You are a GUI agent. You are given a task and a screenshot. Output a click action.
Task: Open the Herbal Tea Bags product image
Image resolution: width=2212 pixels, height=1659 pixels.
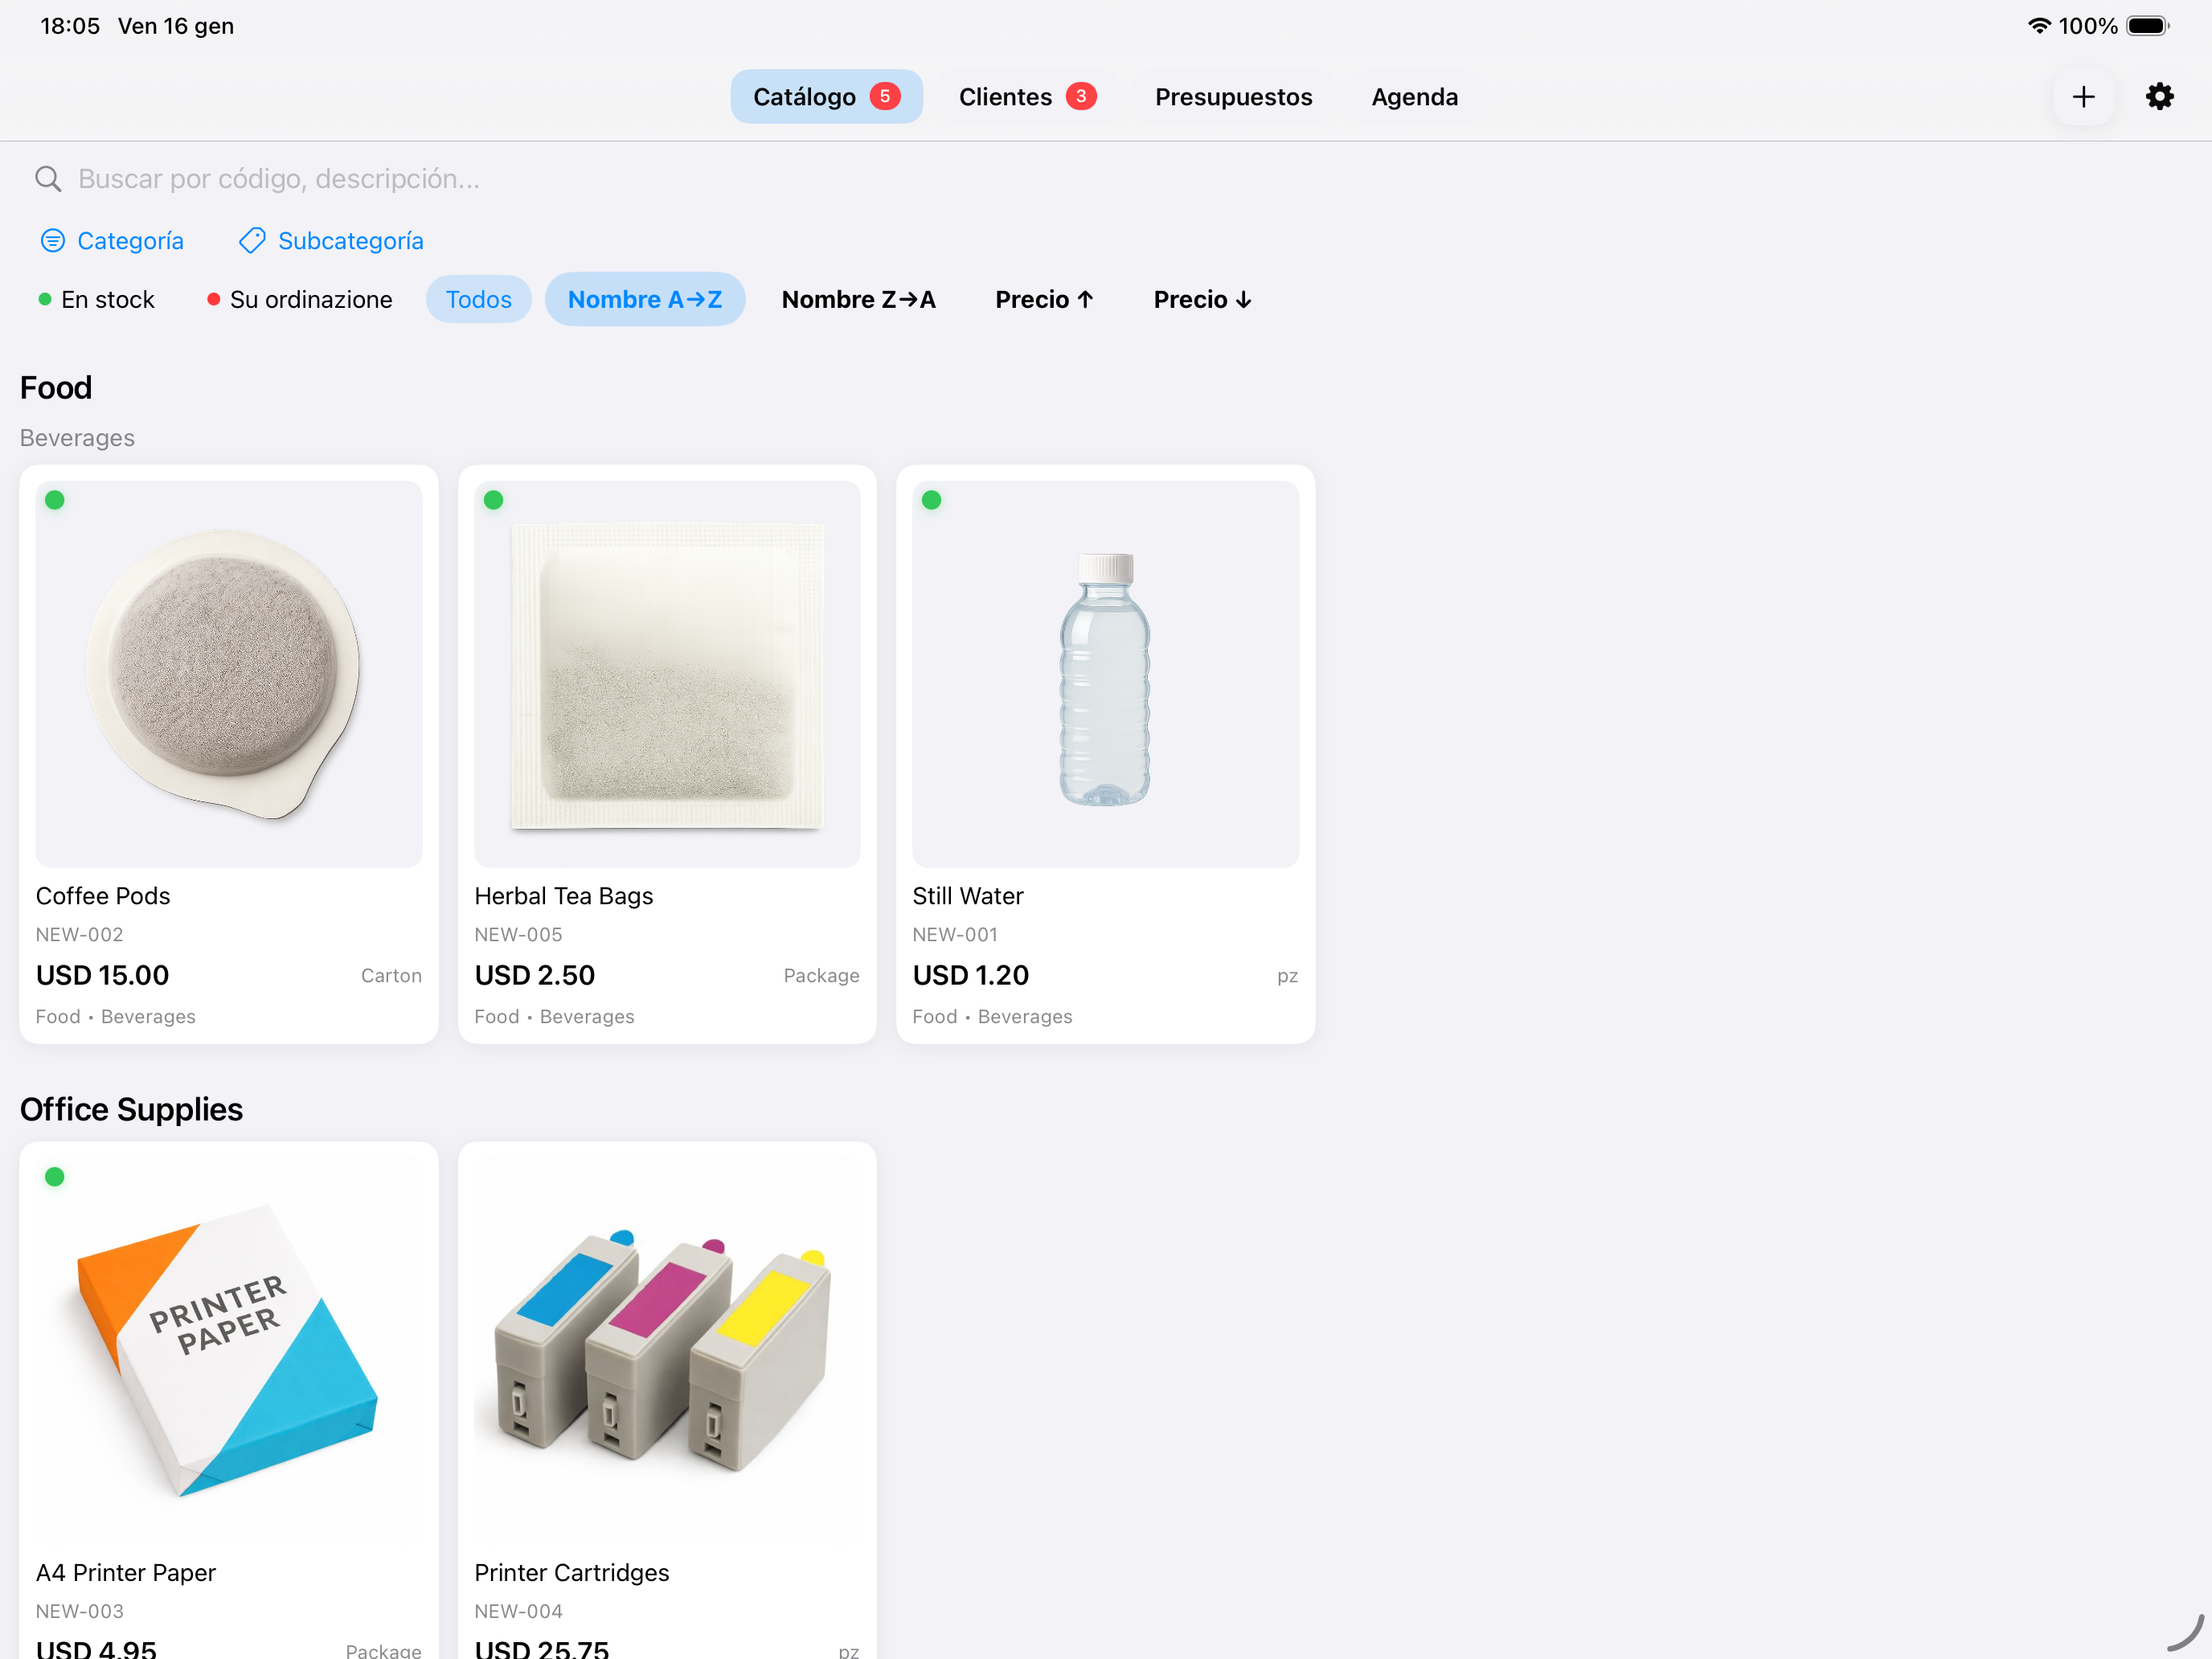[667, 674]
